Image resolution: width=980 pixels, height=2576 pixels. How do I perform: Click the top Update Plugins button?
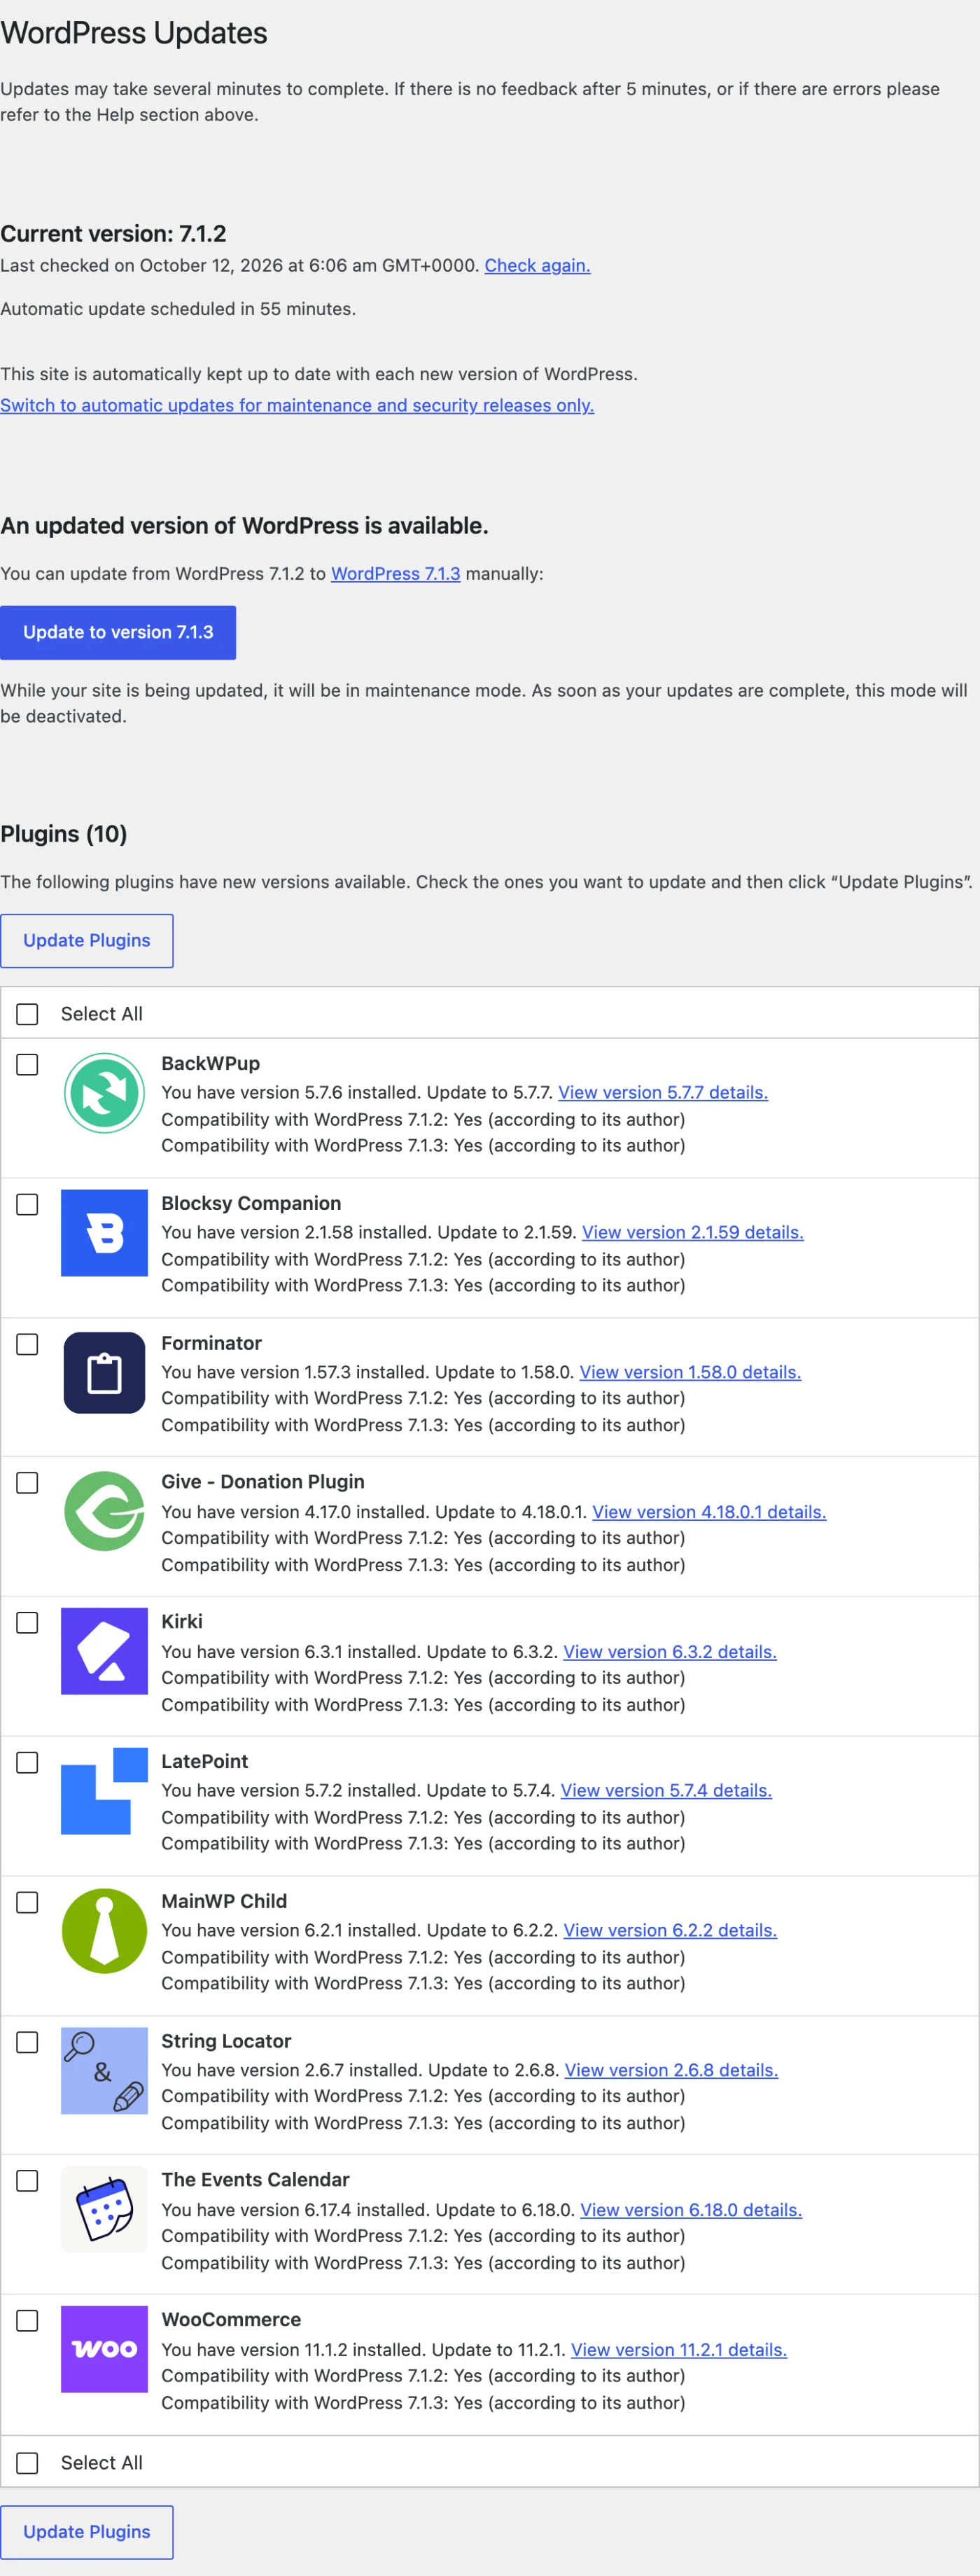(87, 941)
